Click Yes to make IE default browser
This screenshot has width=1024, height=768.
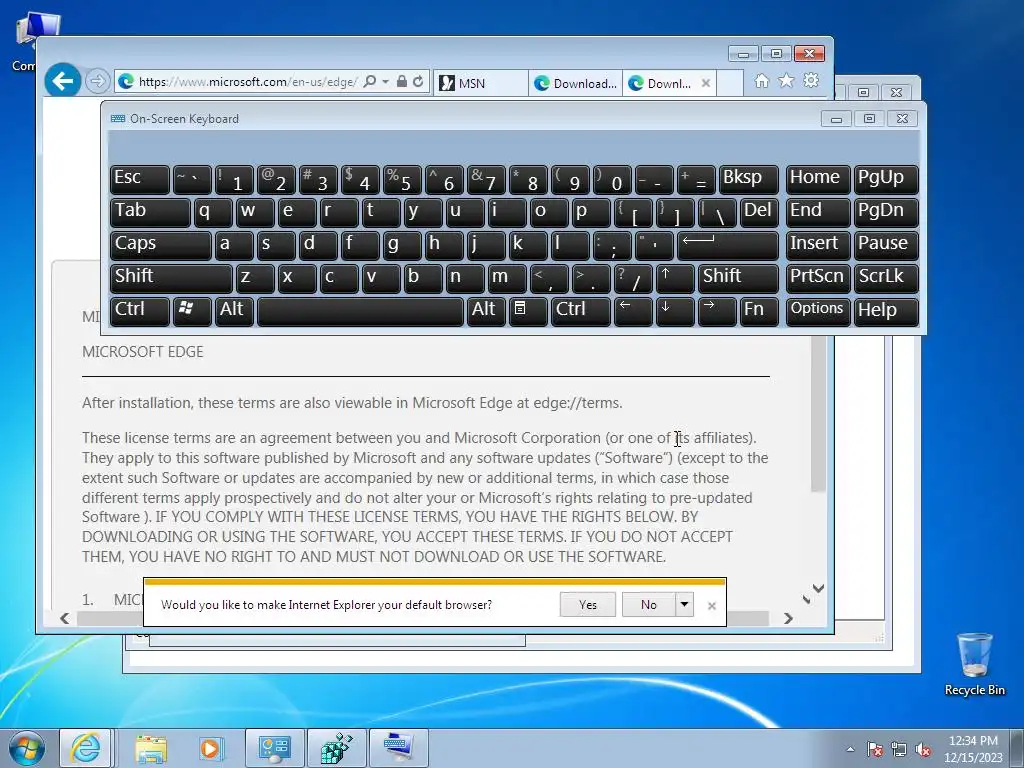(x=588, y=605)
